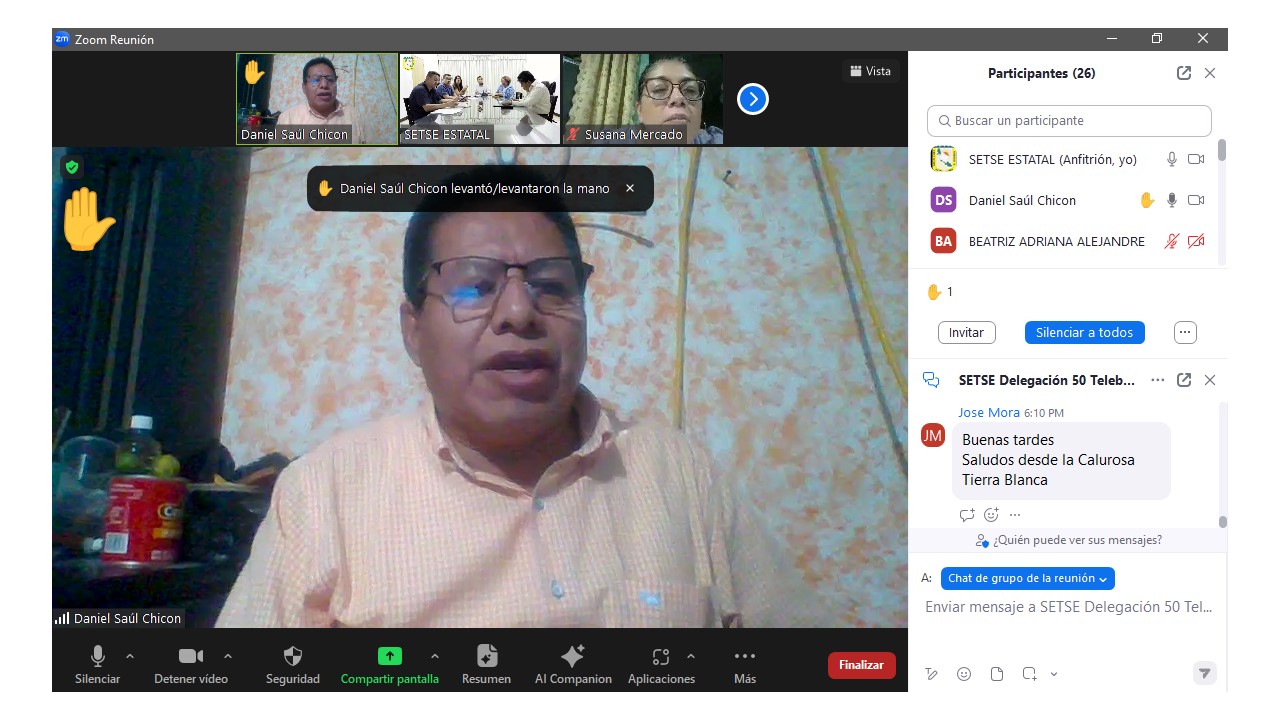Screen dimensions: 1280x720
Task: Open Chat de grupo de la reunión dropdown
Action: coord(1027,578)
